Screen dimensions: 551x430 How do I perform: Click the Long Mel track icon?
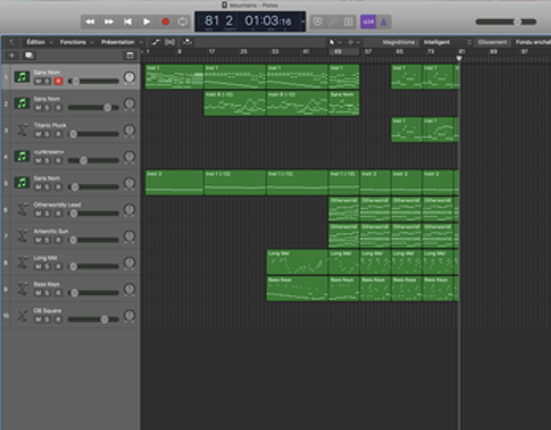click(x=22, y=262)
